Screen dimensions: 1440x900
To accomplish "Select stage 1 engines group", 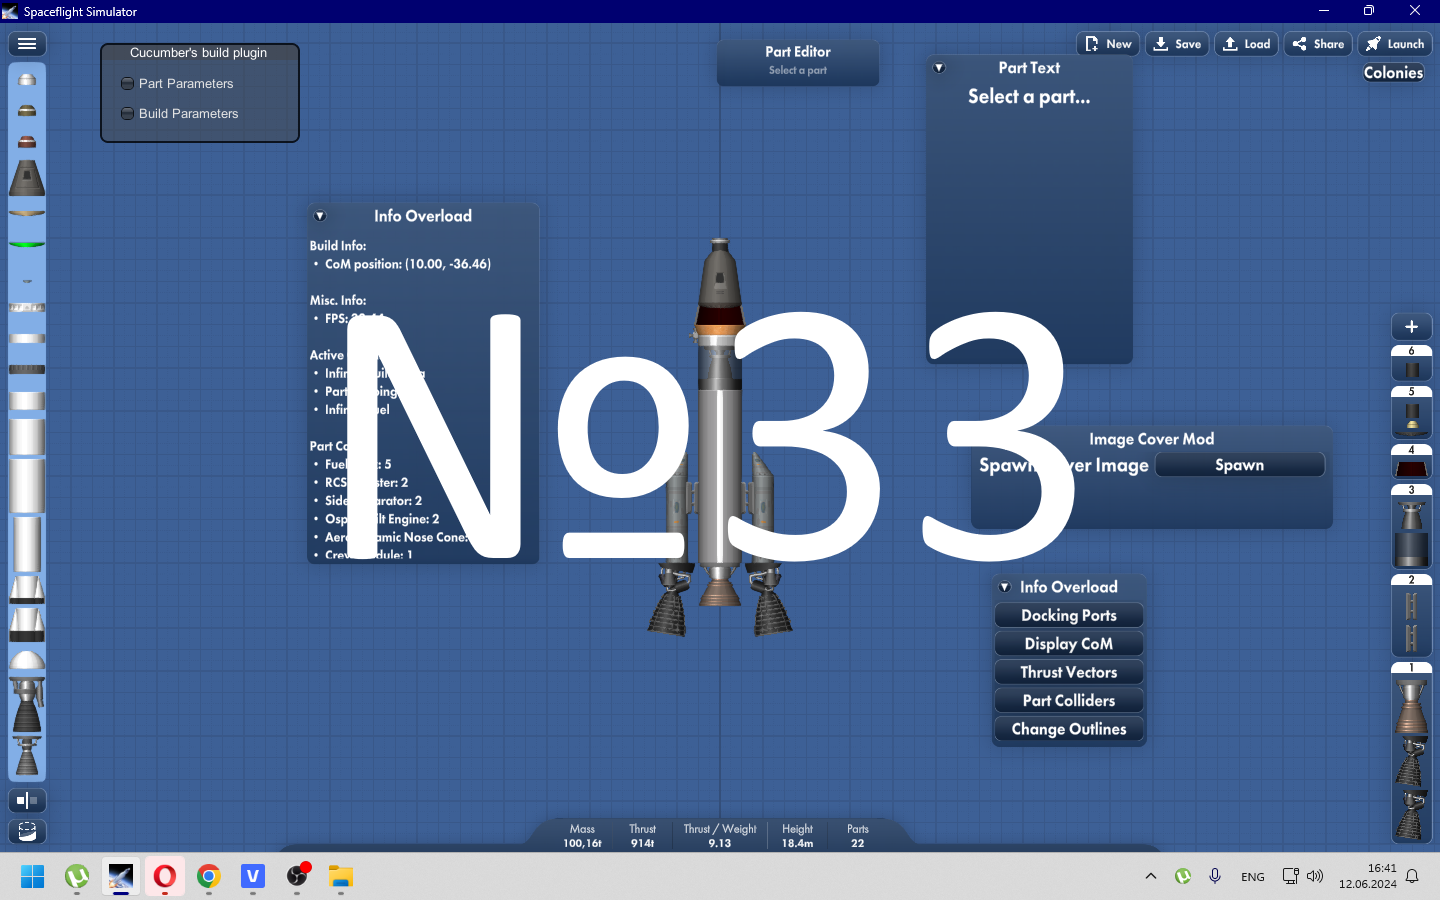I will [x=1412, y=752].
